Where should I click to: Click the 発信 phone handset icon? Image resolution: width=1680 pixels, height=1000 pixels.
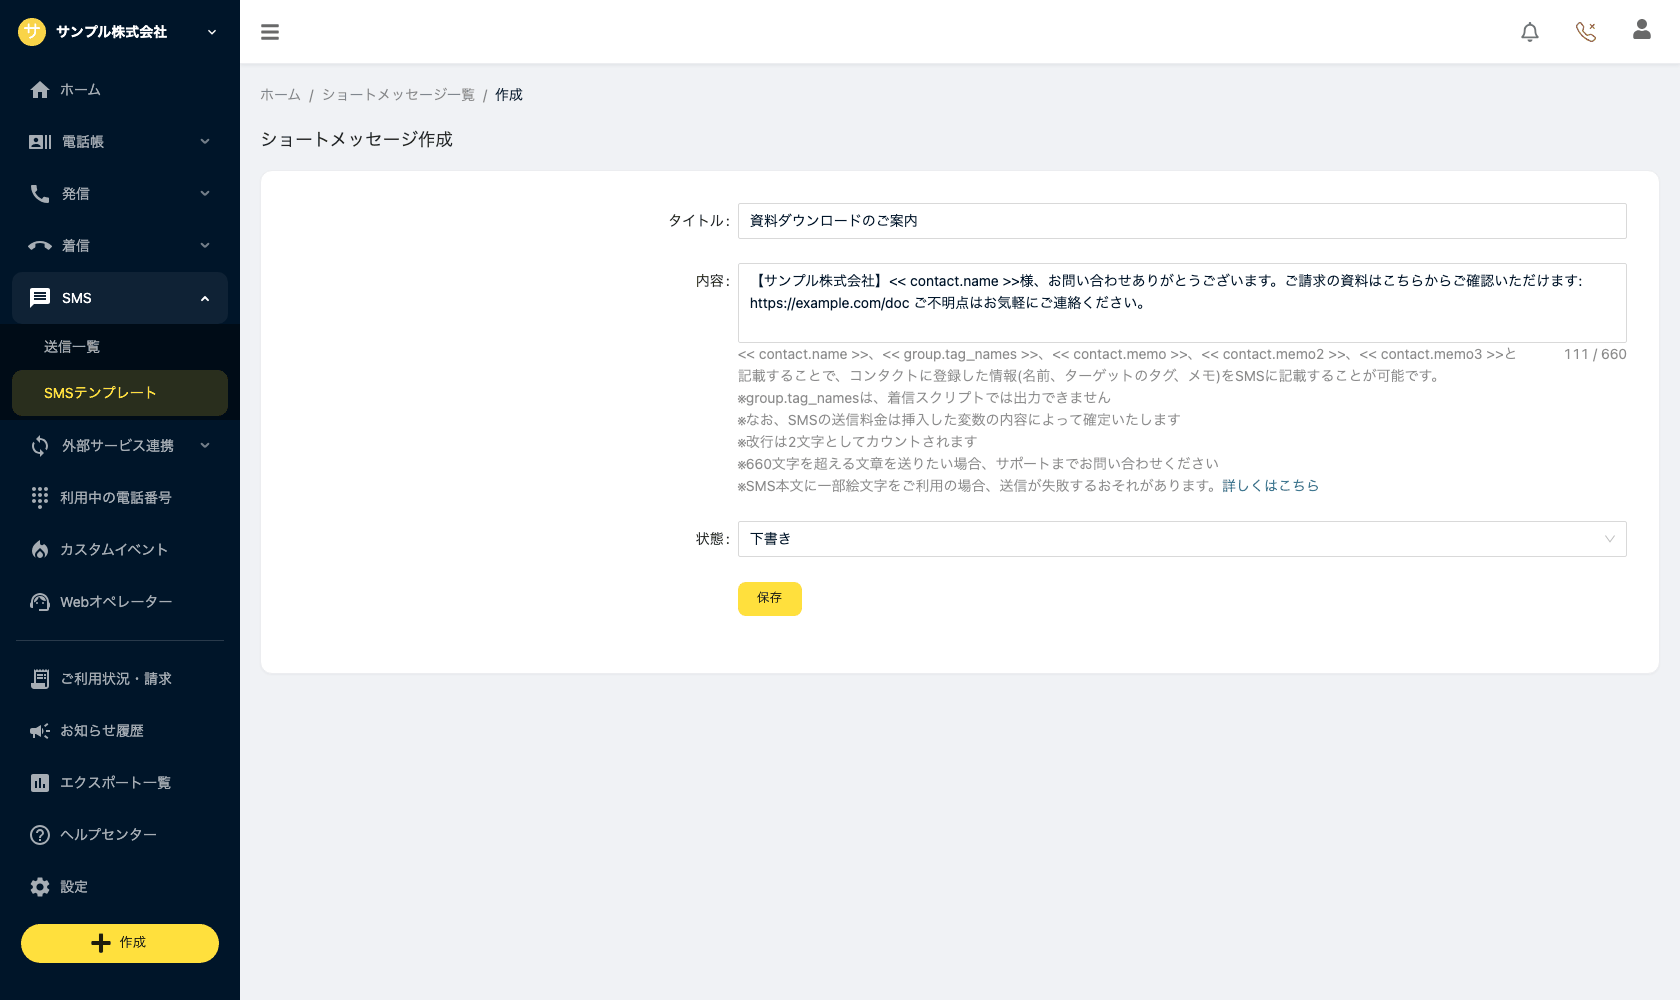tap(40, 194)
